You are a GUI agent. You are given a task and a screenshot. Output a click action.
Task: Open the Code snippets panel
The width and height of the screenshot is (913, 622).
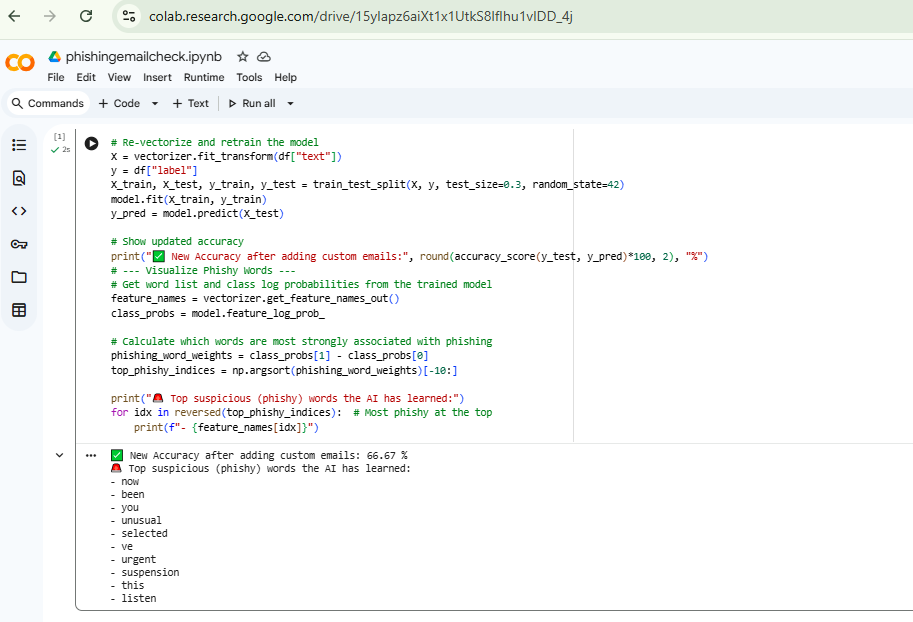(18, 210)
